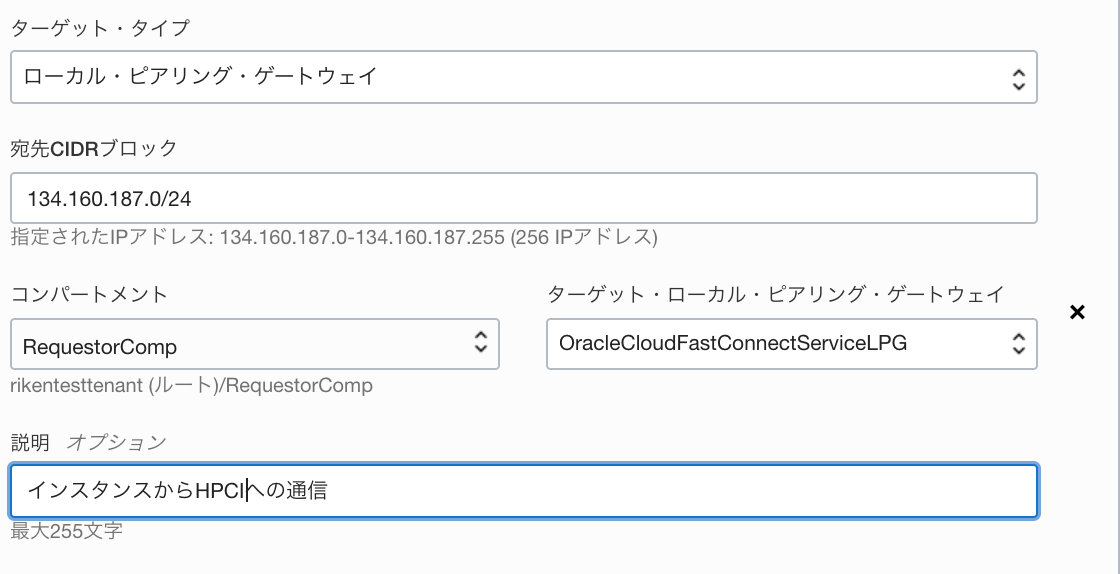Click the ターゲット・ローカル・ピアリング・ゲートウェイ label

click(776, 293)
